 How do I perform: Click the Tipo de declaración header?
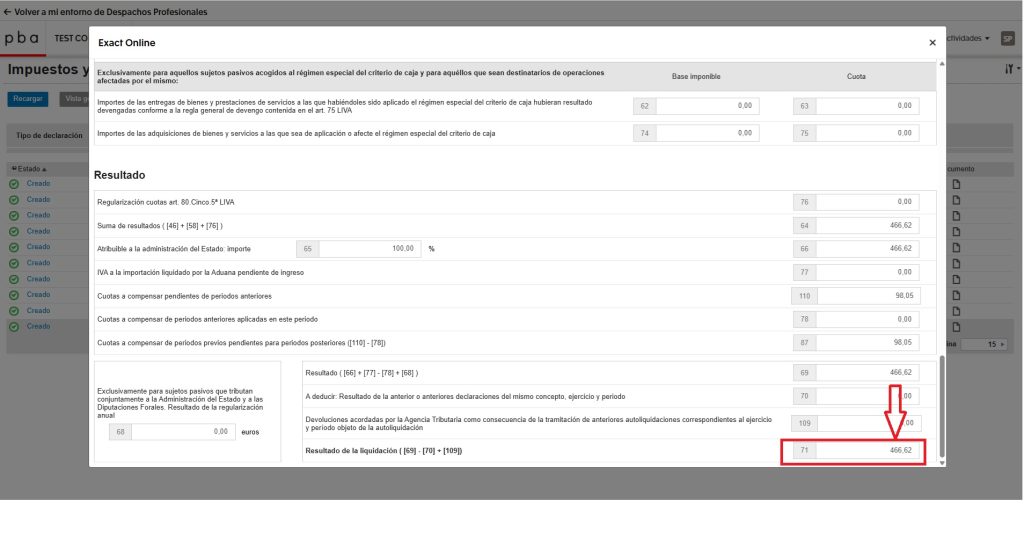point(49,135)
